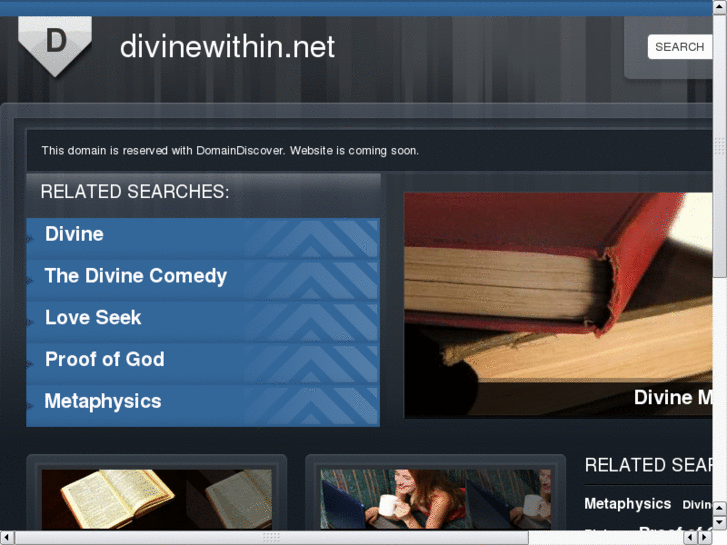Viewport: 727px width, 545px height.
Task: Click the lower Metaphysics link near the bottom-right
Action: coord(627,504)
